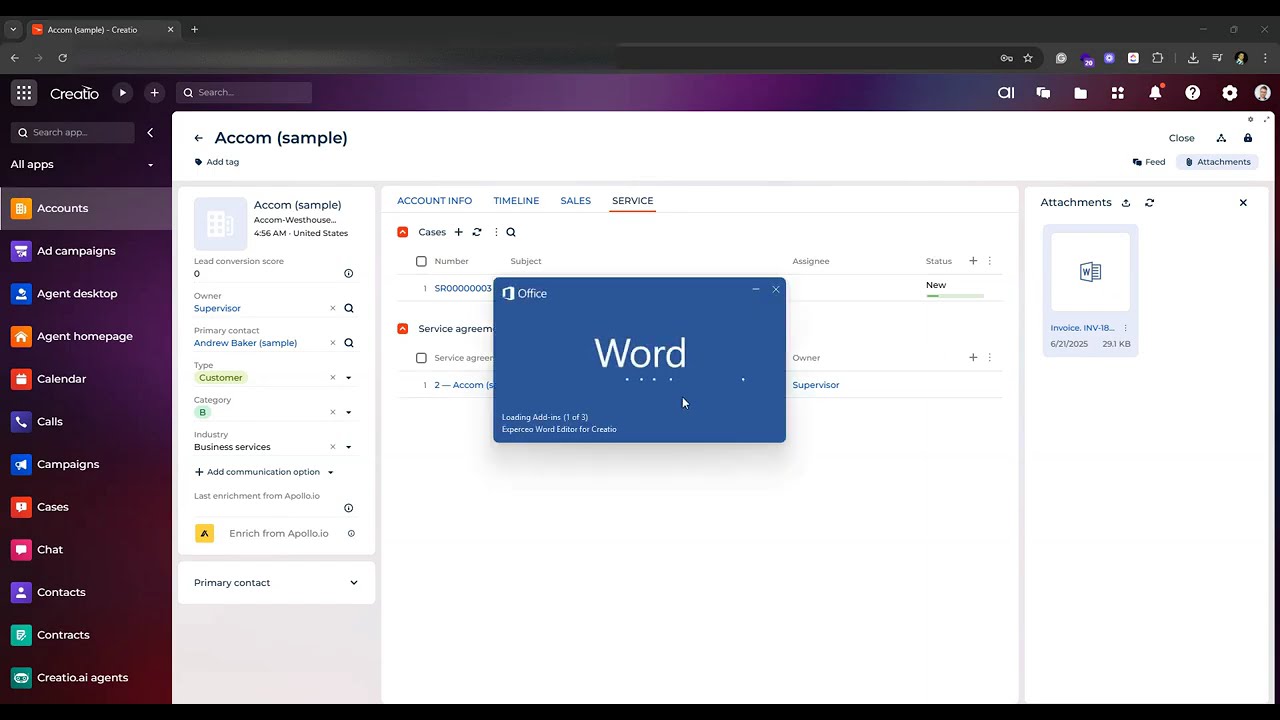Expand the All apps dropdown
Screen dimensions: 1280x720
(x=151, y=165)
